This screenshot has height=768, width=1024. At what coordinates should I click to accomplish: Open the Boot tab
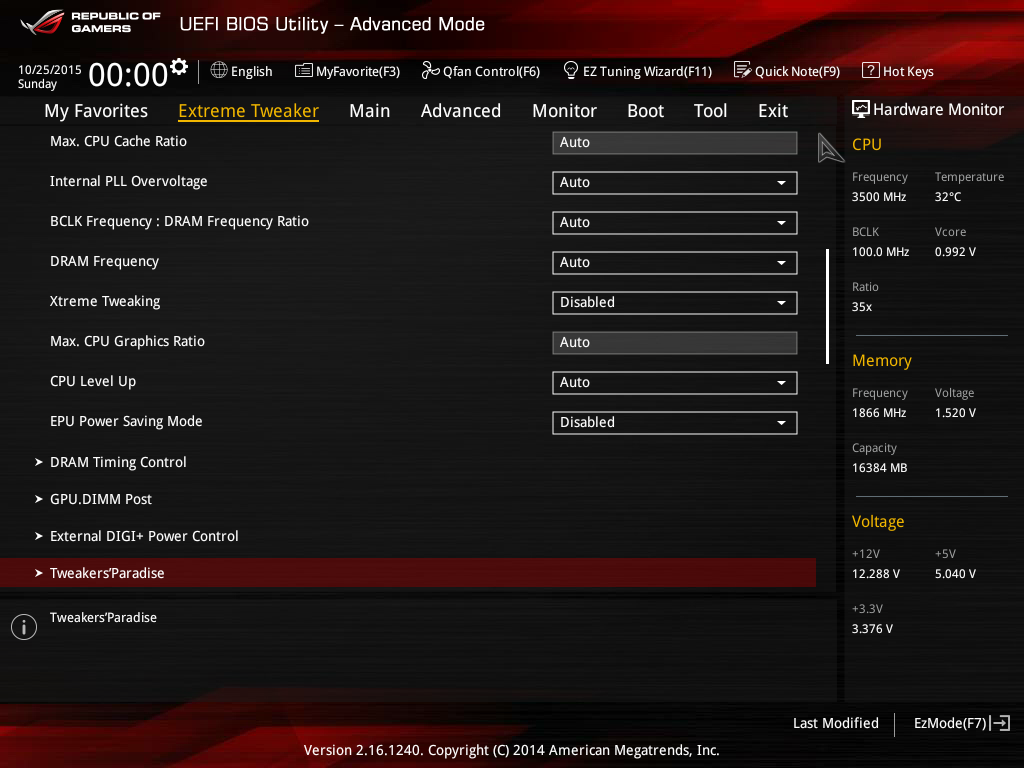[645, 111]
